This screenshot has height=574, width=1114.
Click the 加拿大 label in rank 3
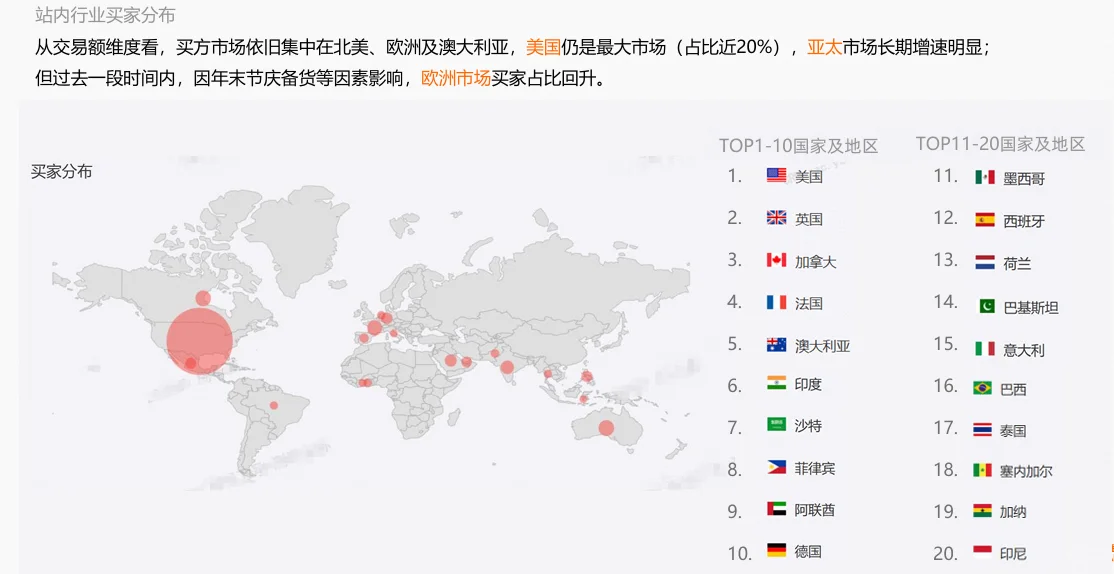click(816, 261)
